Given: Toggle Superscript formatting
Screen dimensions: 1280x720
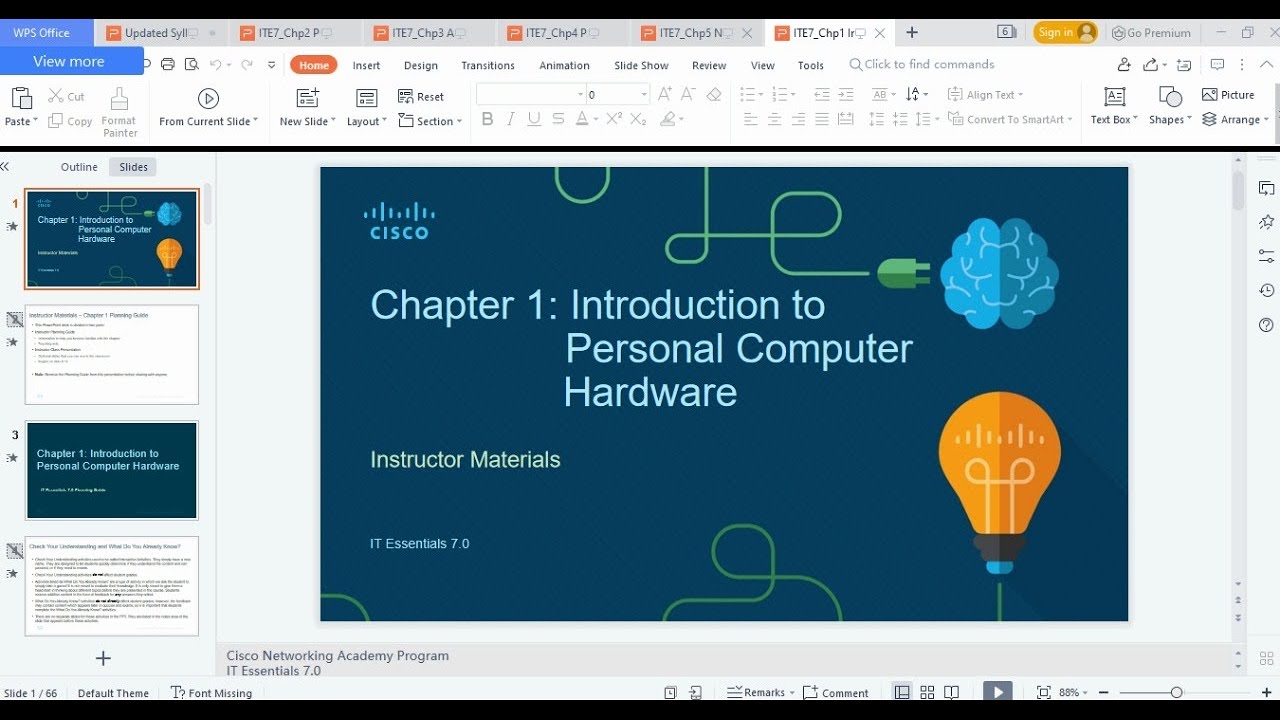Looking at the screenshot, I should tap(614, 119).
